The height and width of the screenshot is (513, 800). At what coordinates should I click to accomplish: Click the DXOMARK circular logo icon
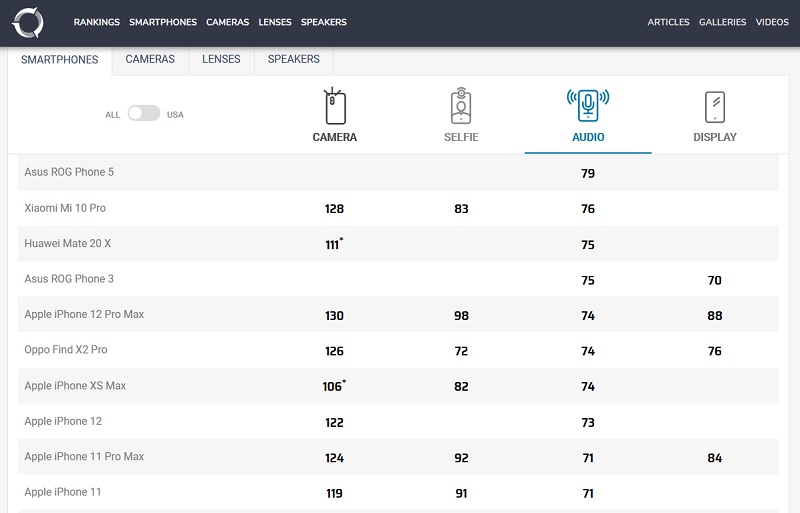28,22
